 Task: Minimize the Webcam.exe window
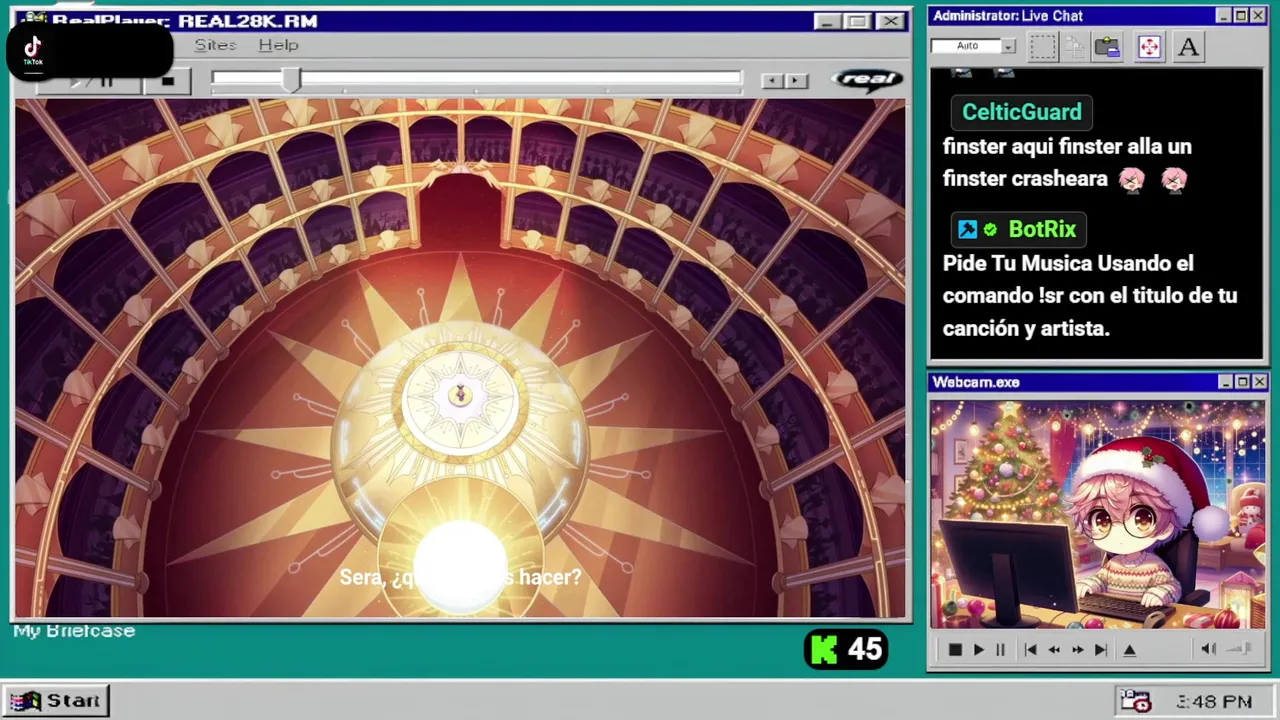pos(1225,382)
